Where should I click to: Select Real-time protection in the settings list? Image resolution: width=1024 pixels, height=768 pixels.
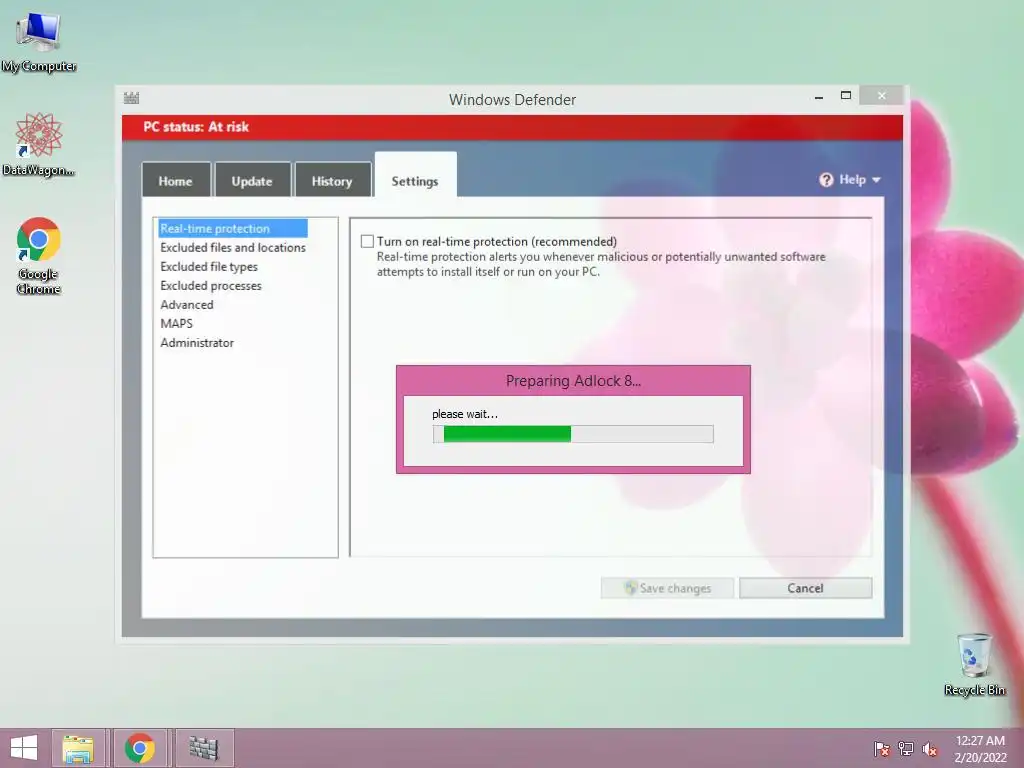click(x=233, y=229)
